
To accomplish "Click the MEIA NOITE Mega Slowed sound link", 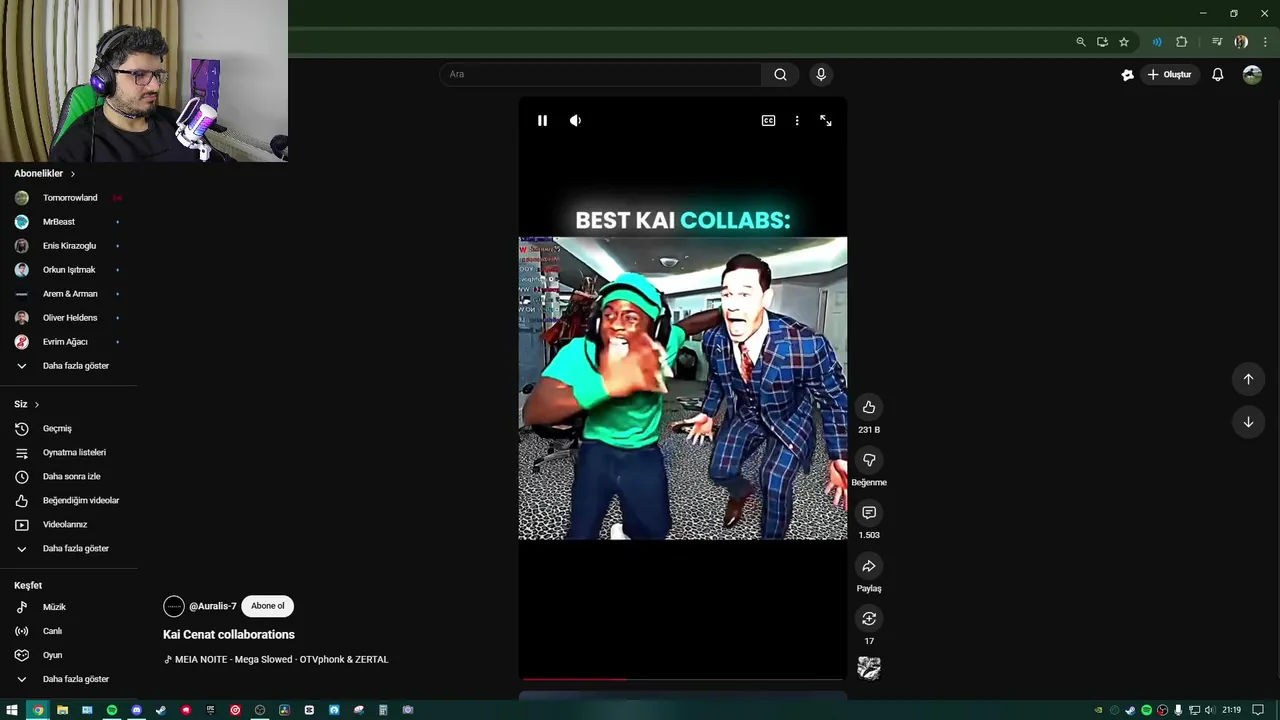I will click(281, 659).
